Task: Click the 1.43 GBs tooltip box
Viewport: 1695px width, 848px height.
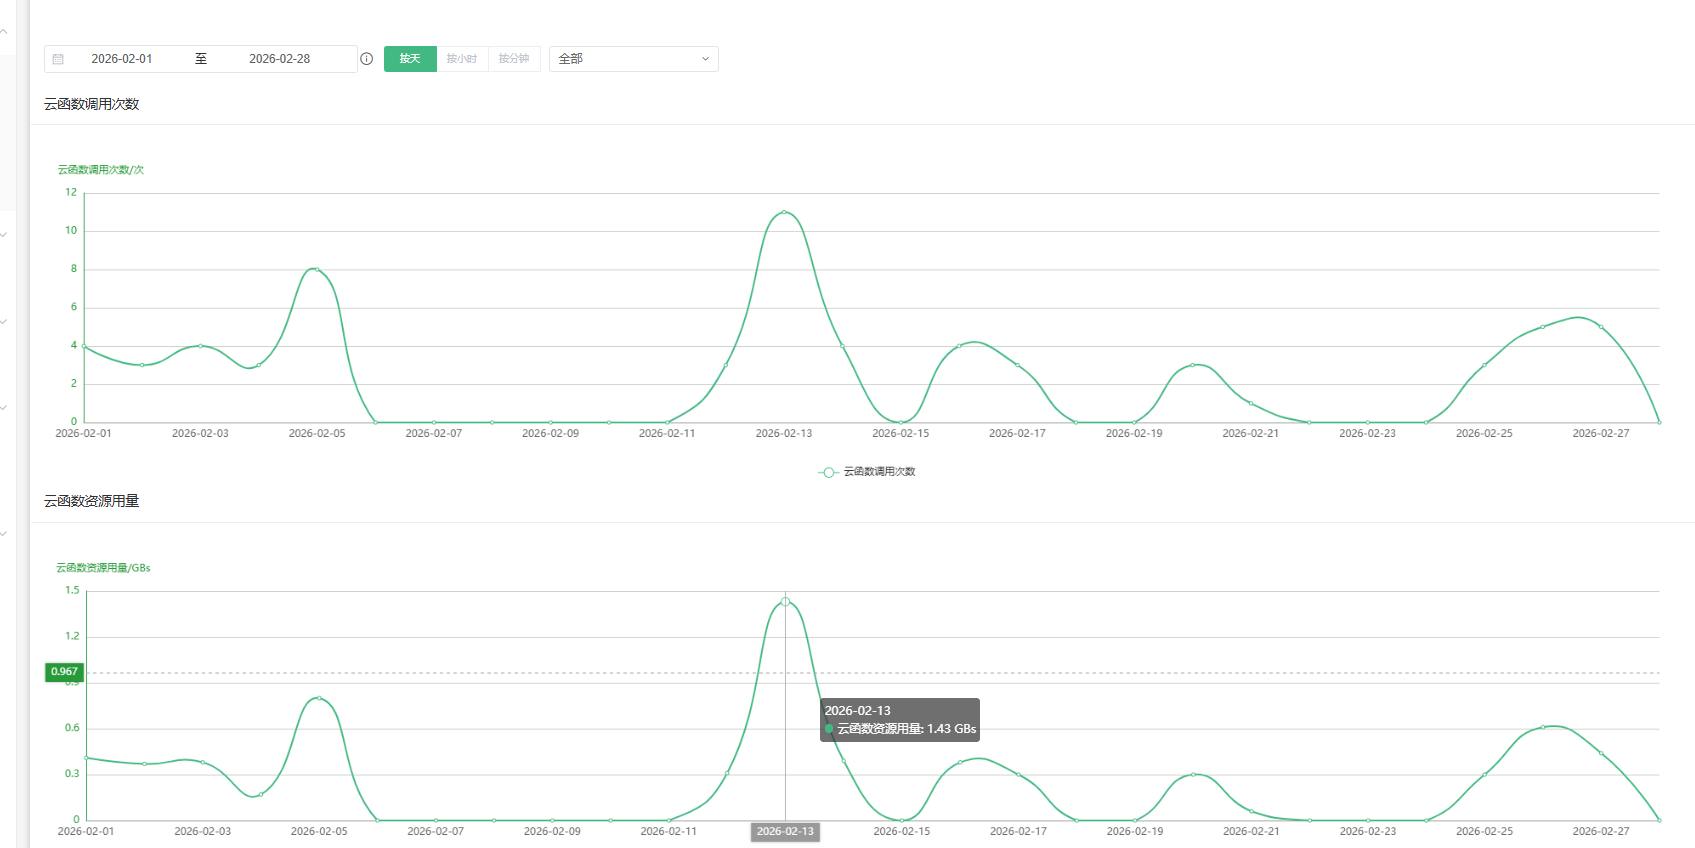Action: [x=900, y=720]
